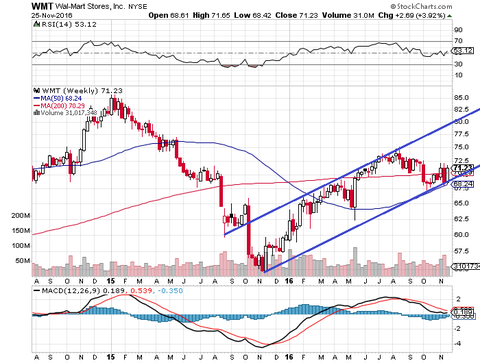
Task: Click the small icon before RSI(14) label
Action: [36, 24]
